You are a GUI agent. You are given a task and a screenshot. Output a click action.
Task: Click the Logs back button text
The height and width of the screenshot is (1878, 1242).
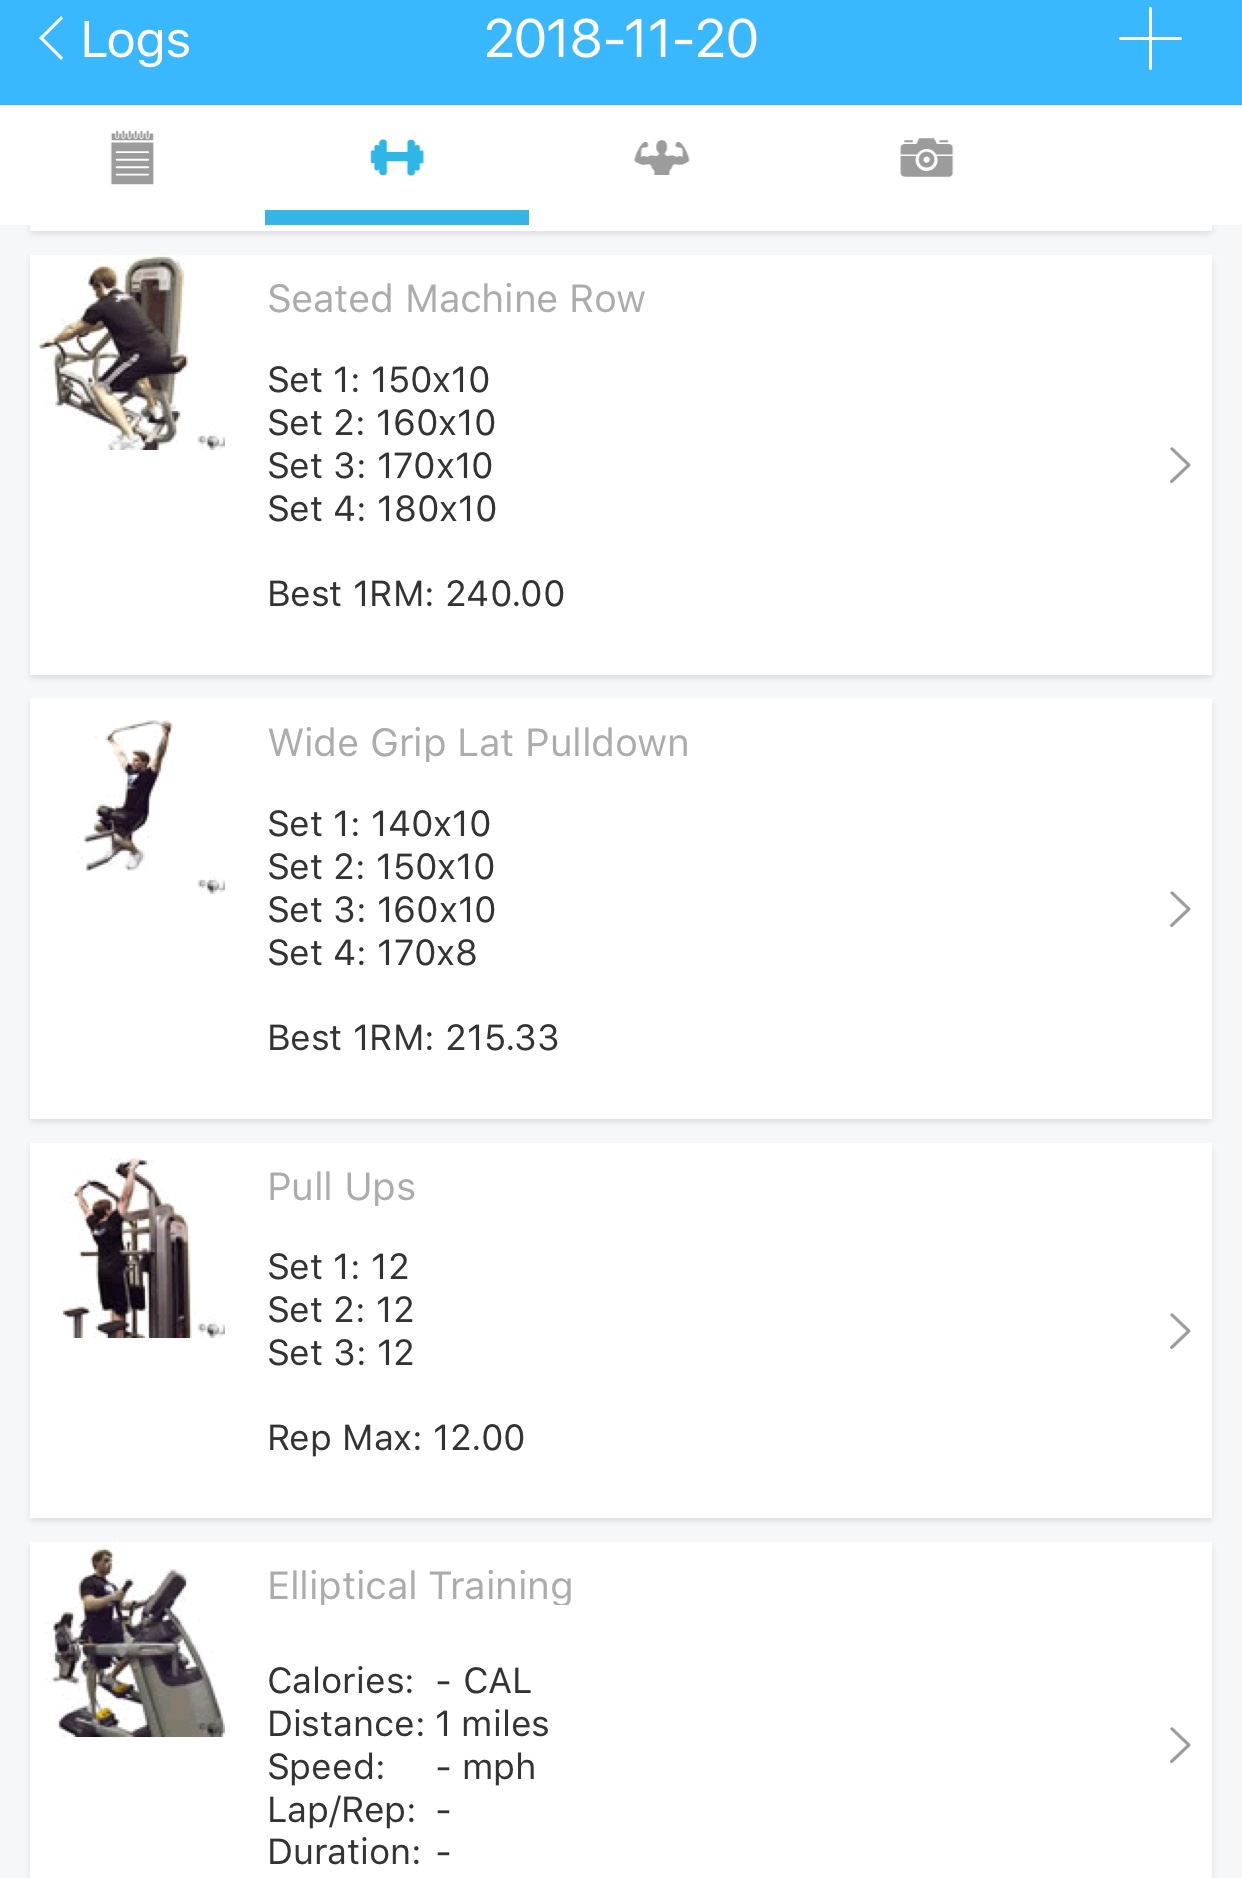(x=135, y=40)
